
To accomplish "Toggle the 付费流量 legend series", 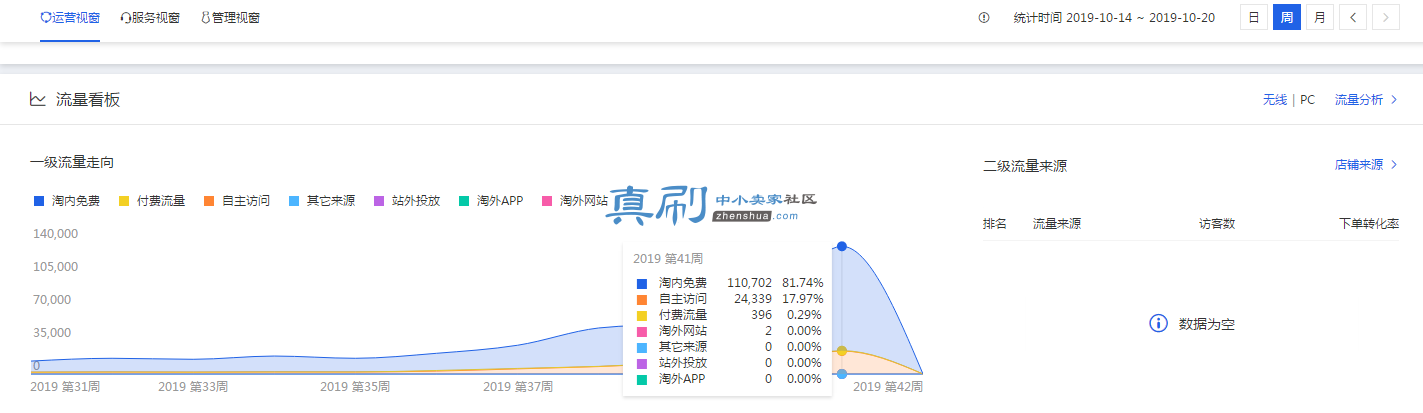I will coord(152,201).
